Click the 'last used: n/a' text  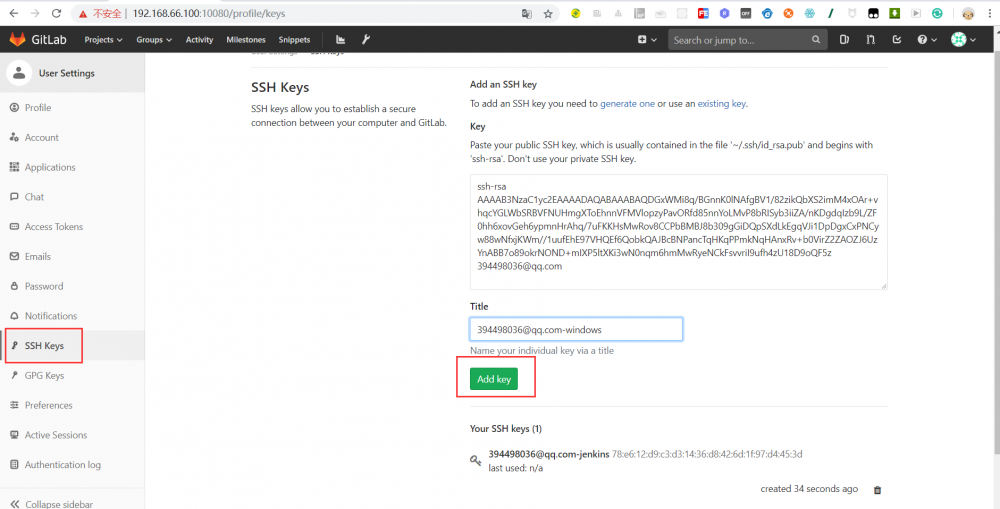[516, 468]
